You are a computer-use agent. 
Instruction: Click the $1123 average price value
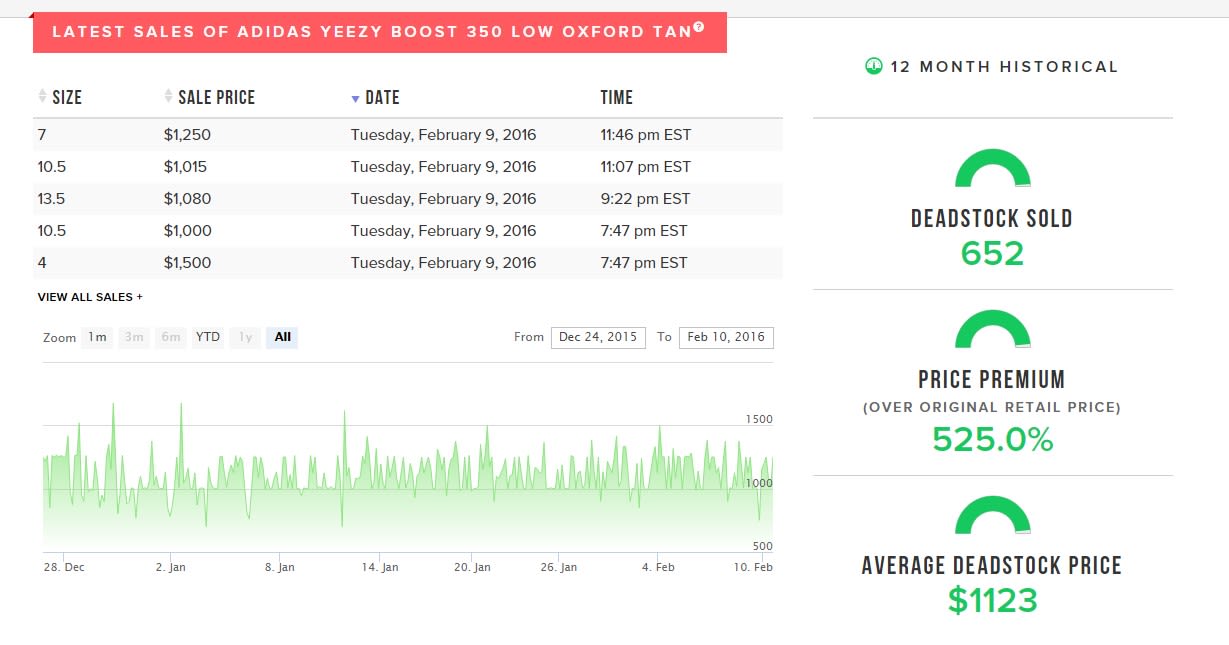[992, 600]
